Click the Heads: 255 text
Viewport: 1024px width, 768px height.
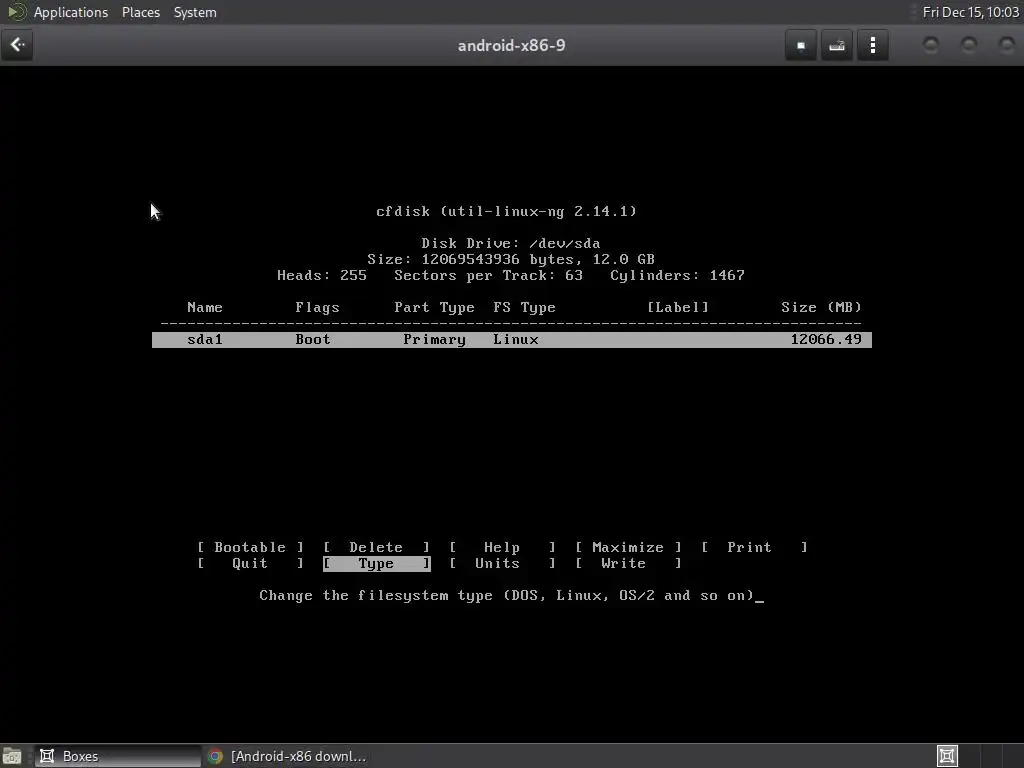click(322, 276)
